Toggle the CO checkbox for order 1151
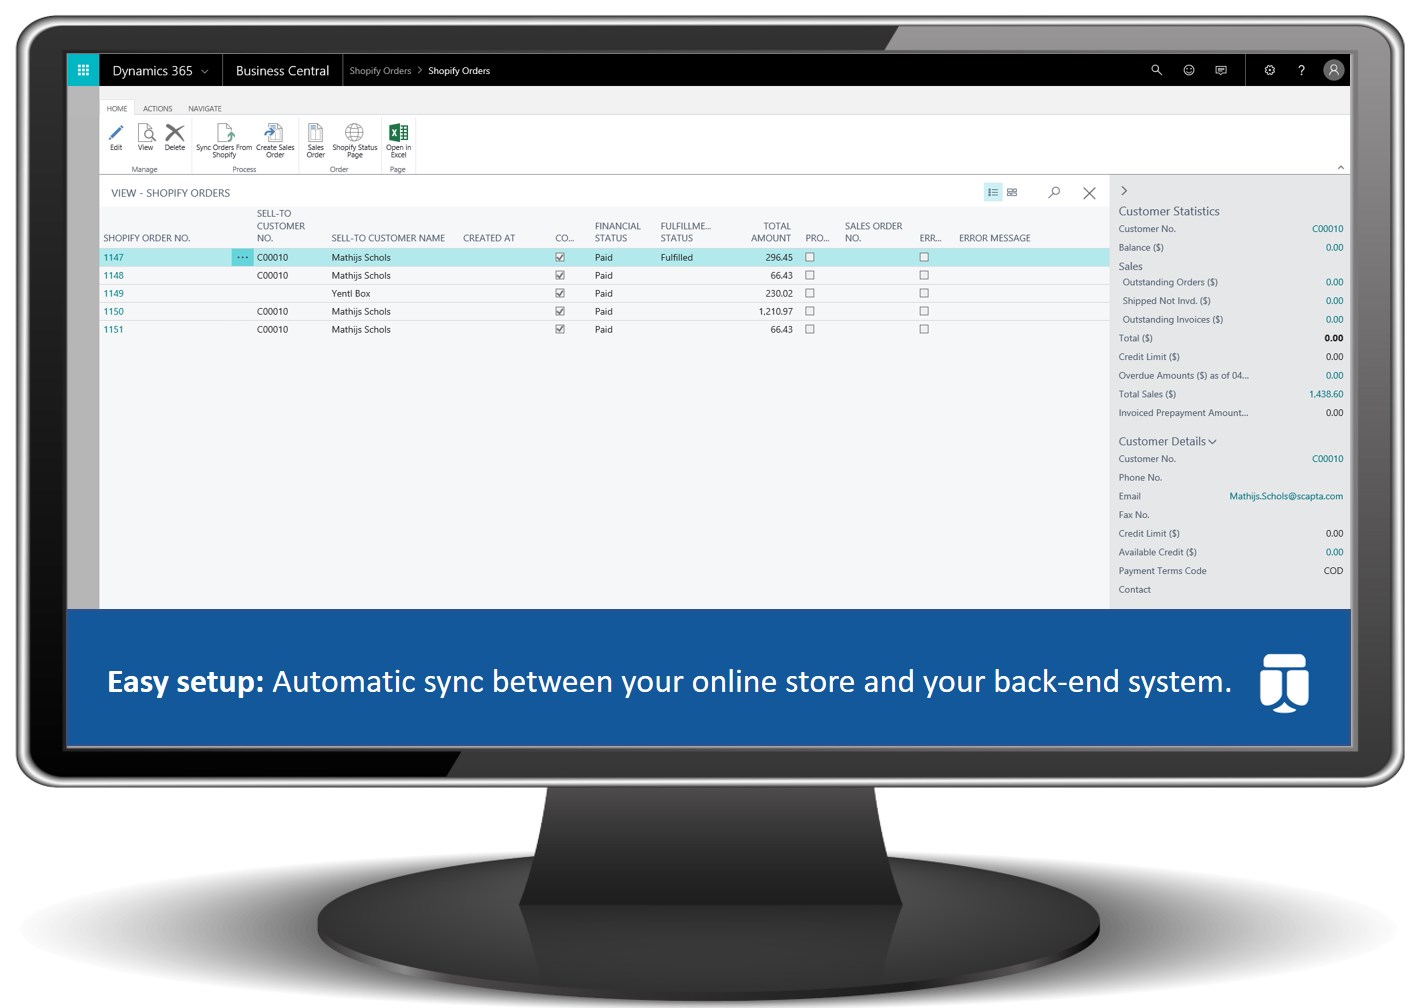Screen dimensions: 1416x1008 [x=560, y=329]
